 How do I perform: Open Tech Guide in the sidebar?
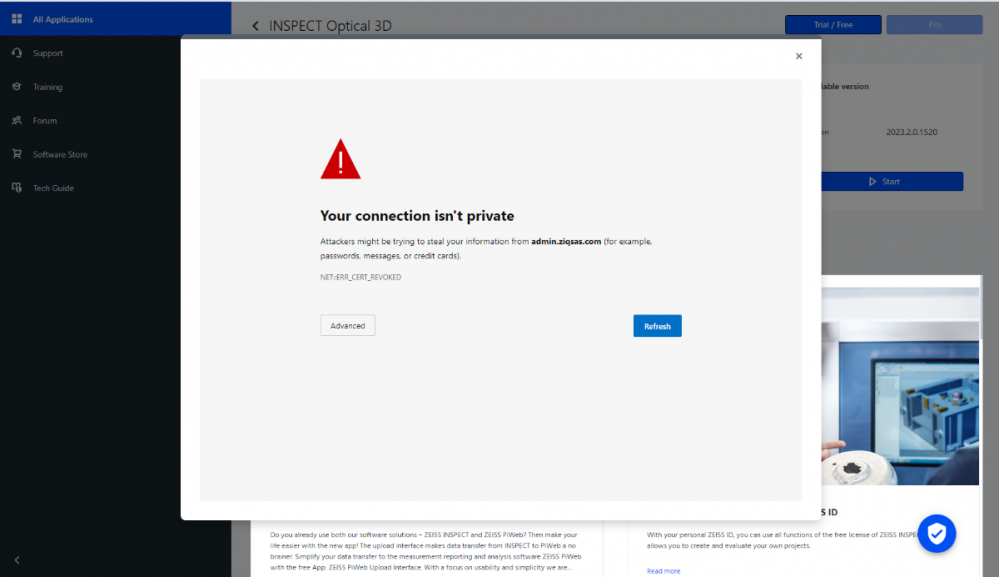(54, 188)
